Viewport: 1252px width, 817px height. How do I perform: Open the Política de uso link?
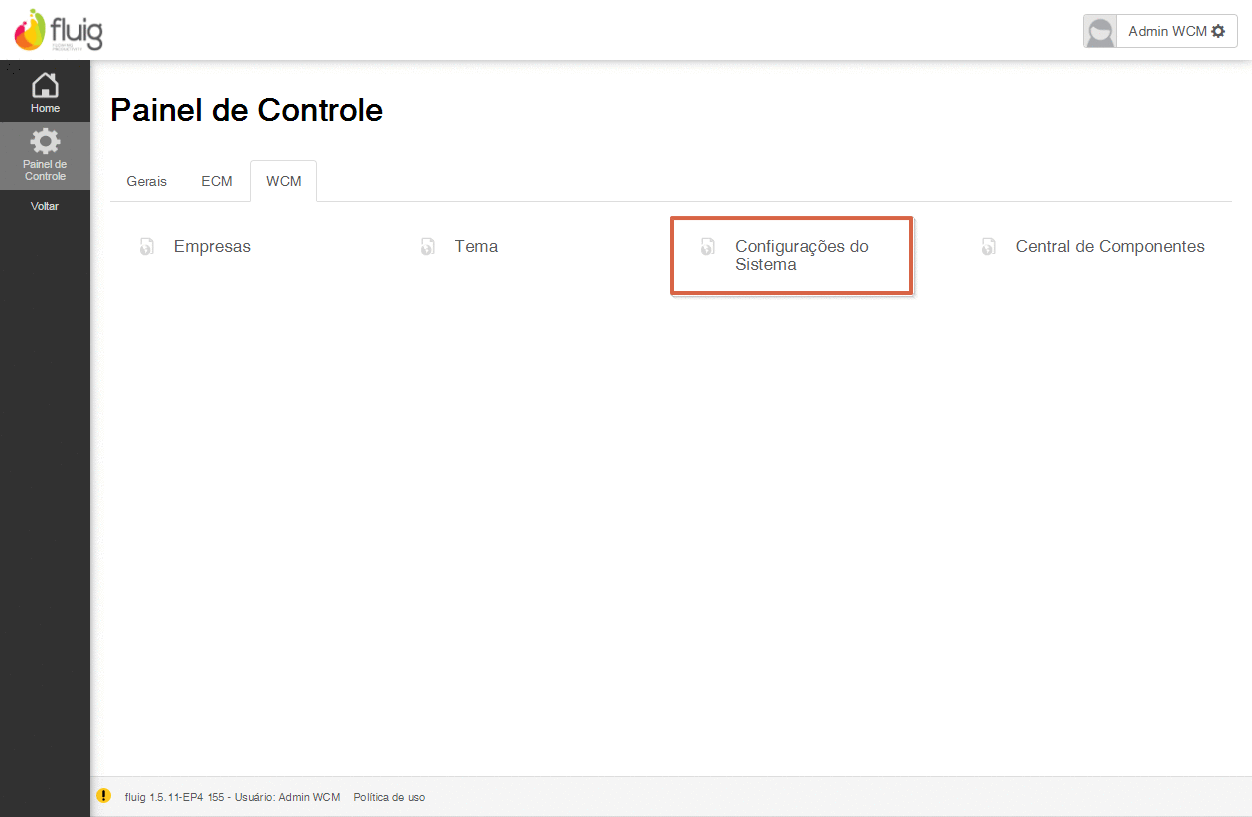click(389, 797)
